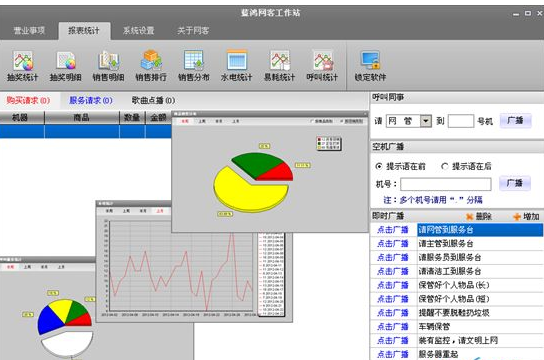Select the 请服务员到服务台 broadcast row

(x=480, y=258)
